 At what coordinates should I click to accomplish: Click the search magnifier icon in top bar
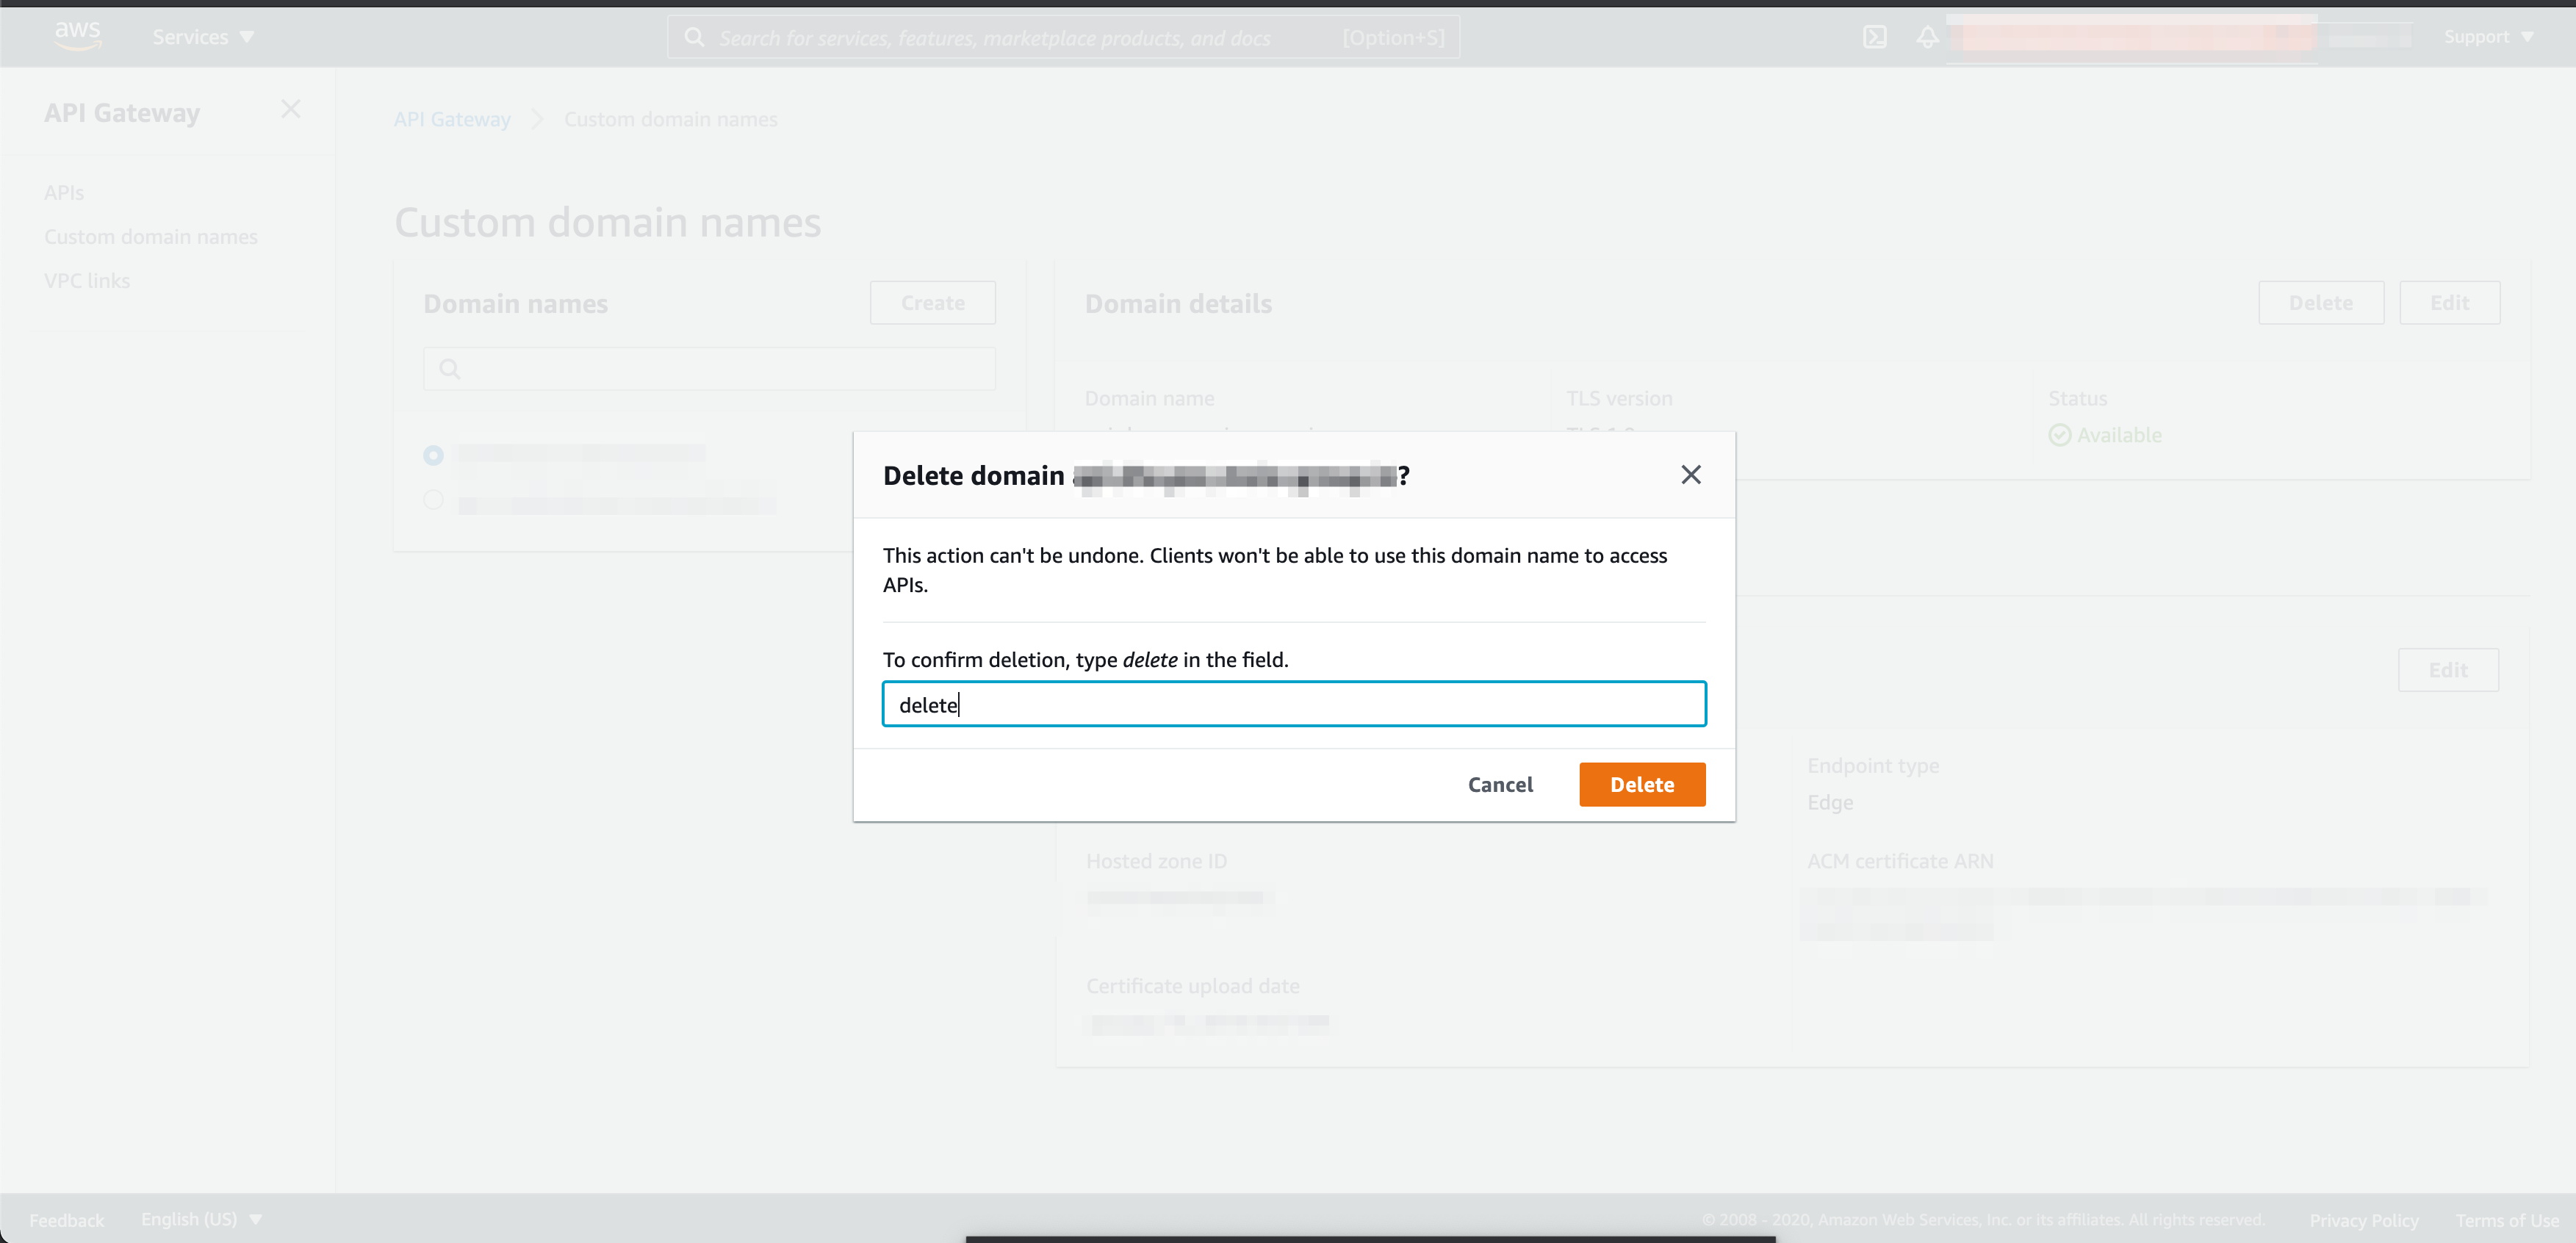(694, 37)
